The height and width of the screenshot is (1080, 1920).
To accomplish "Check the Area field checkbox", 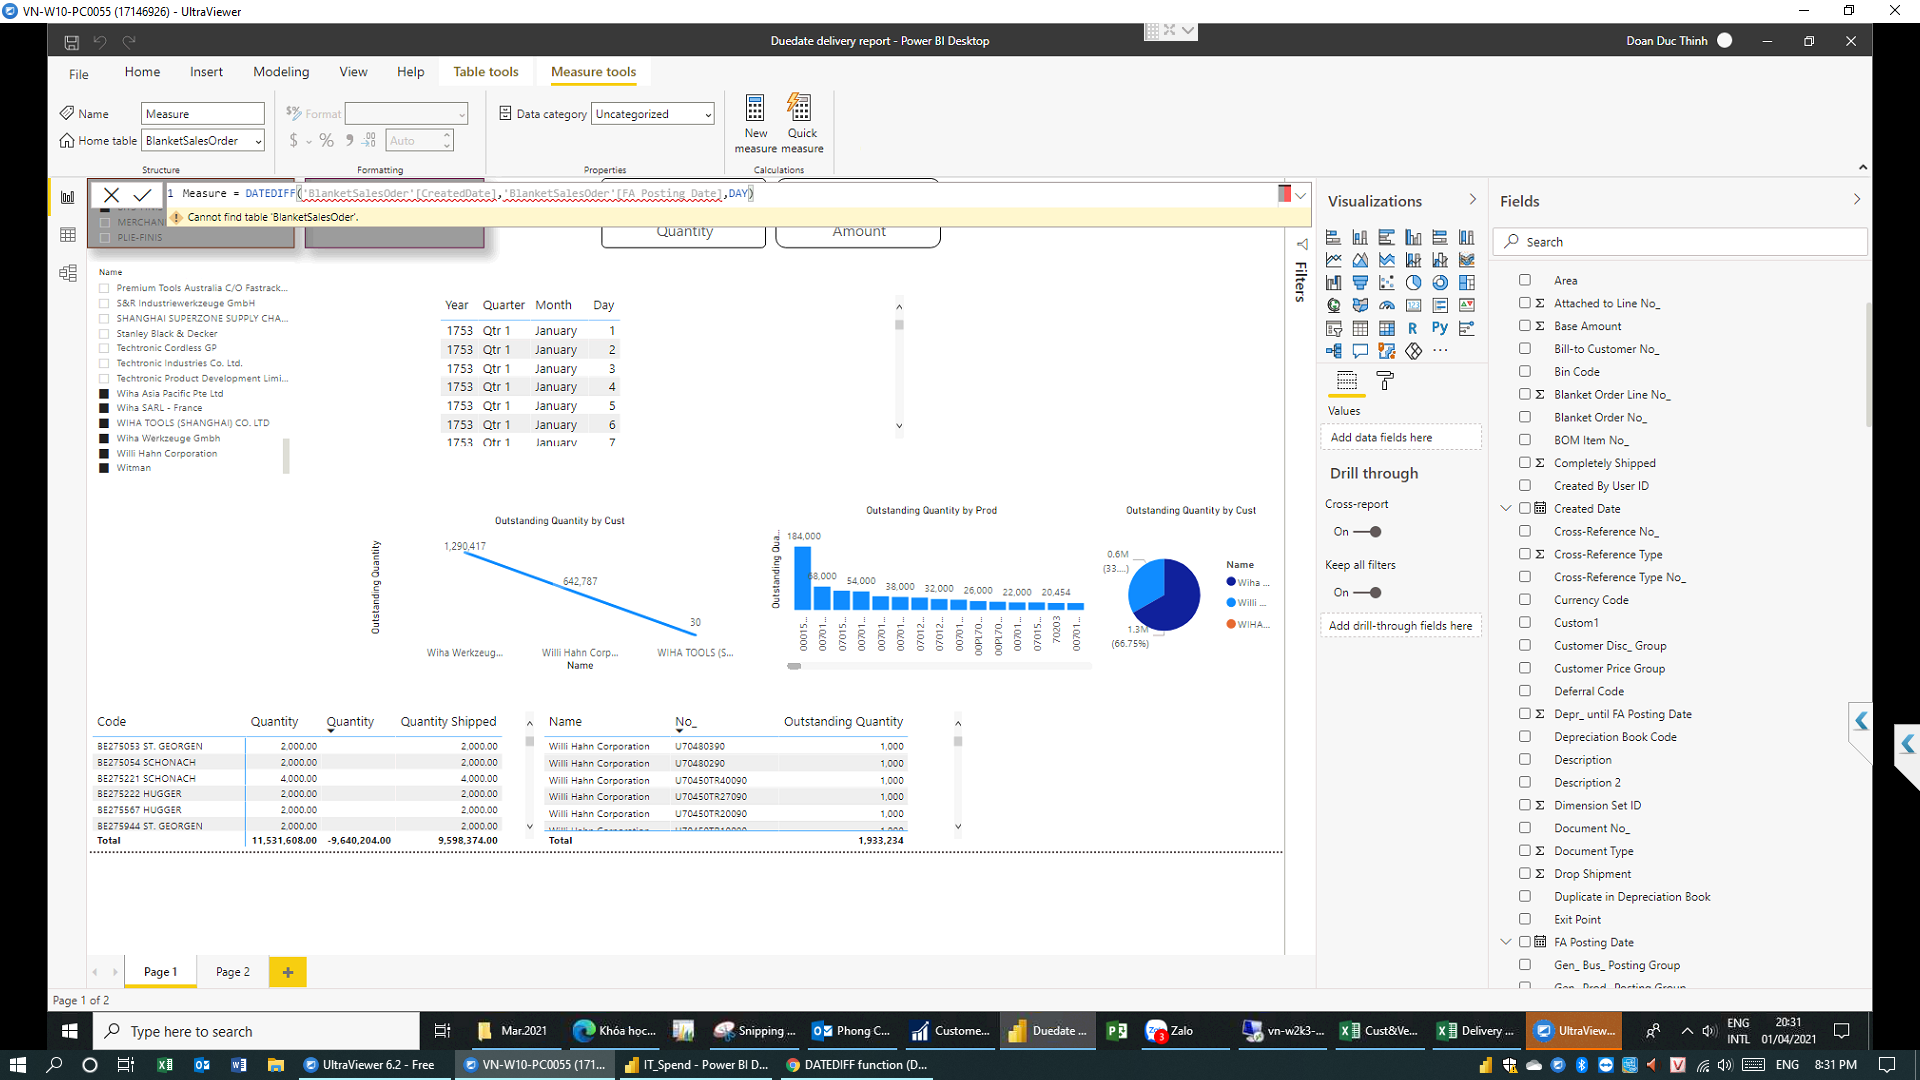I will (x=1525, y=280).
